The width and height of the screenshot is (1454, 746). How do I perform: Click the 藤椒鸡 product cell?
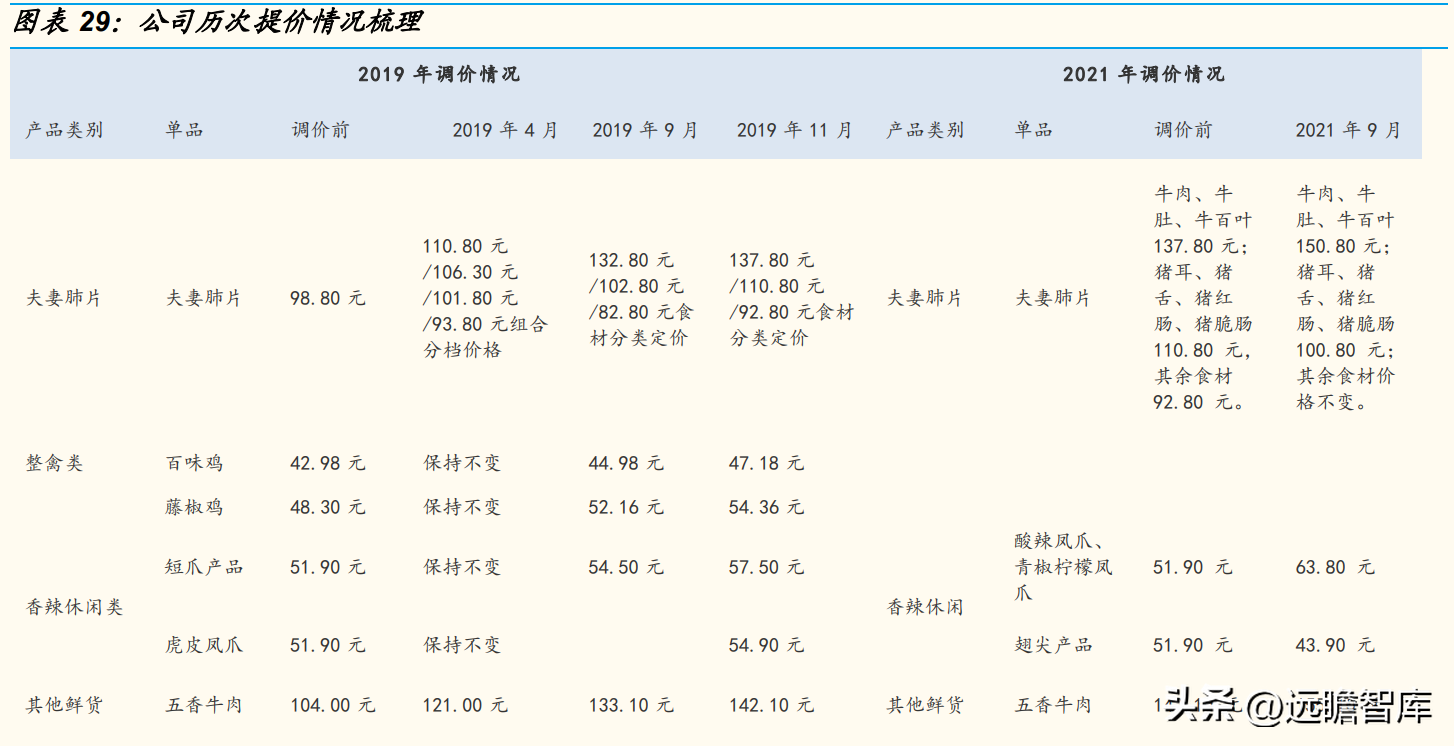[x=194, y=507]
